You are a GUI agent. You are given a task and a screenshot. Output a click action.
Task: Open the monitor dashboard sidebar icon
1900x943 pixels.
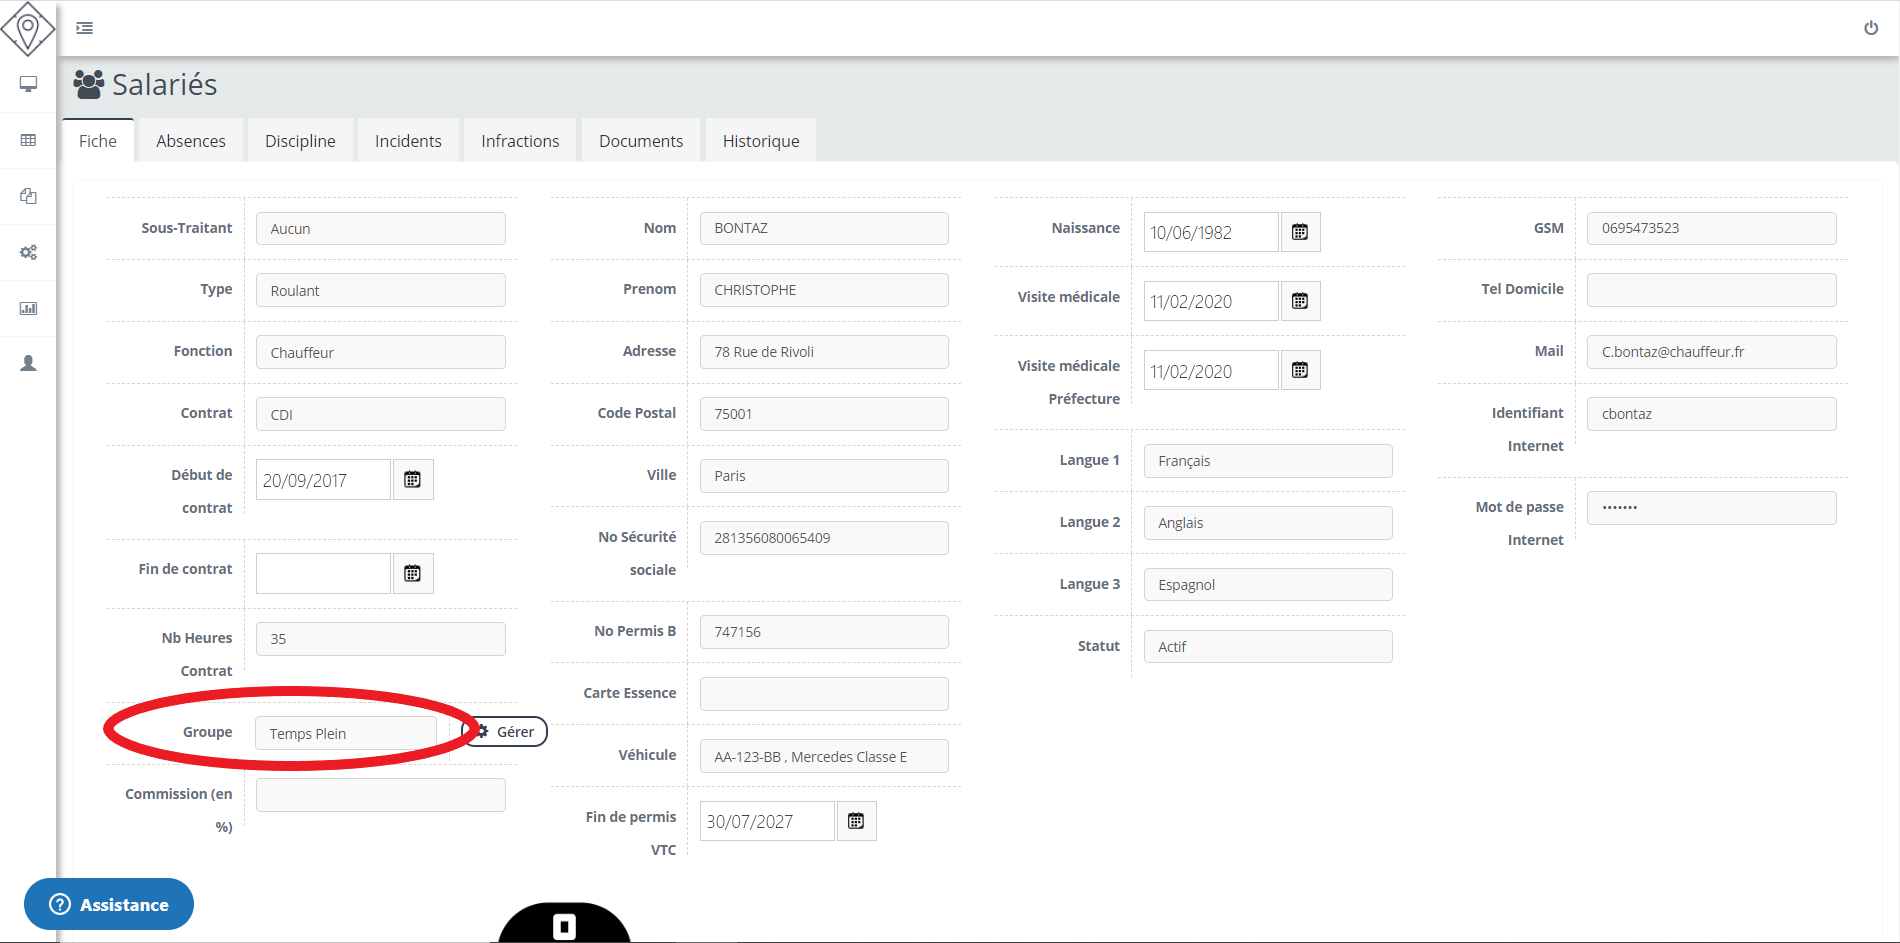point(28,84)
